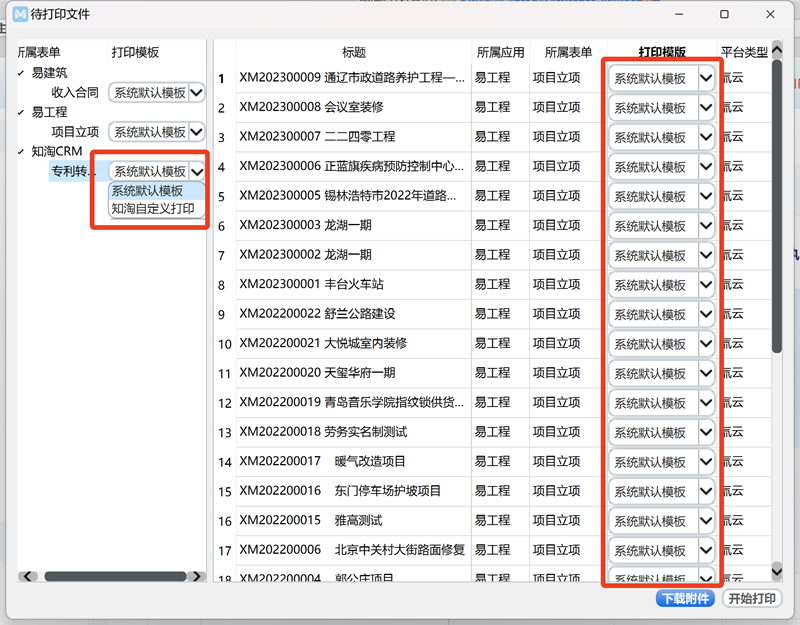800x625 pixels.
Task: Select row XM202300006 正蓝旗疾病预防控制中心 title
Action: tap(352, 166)
